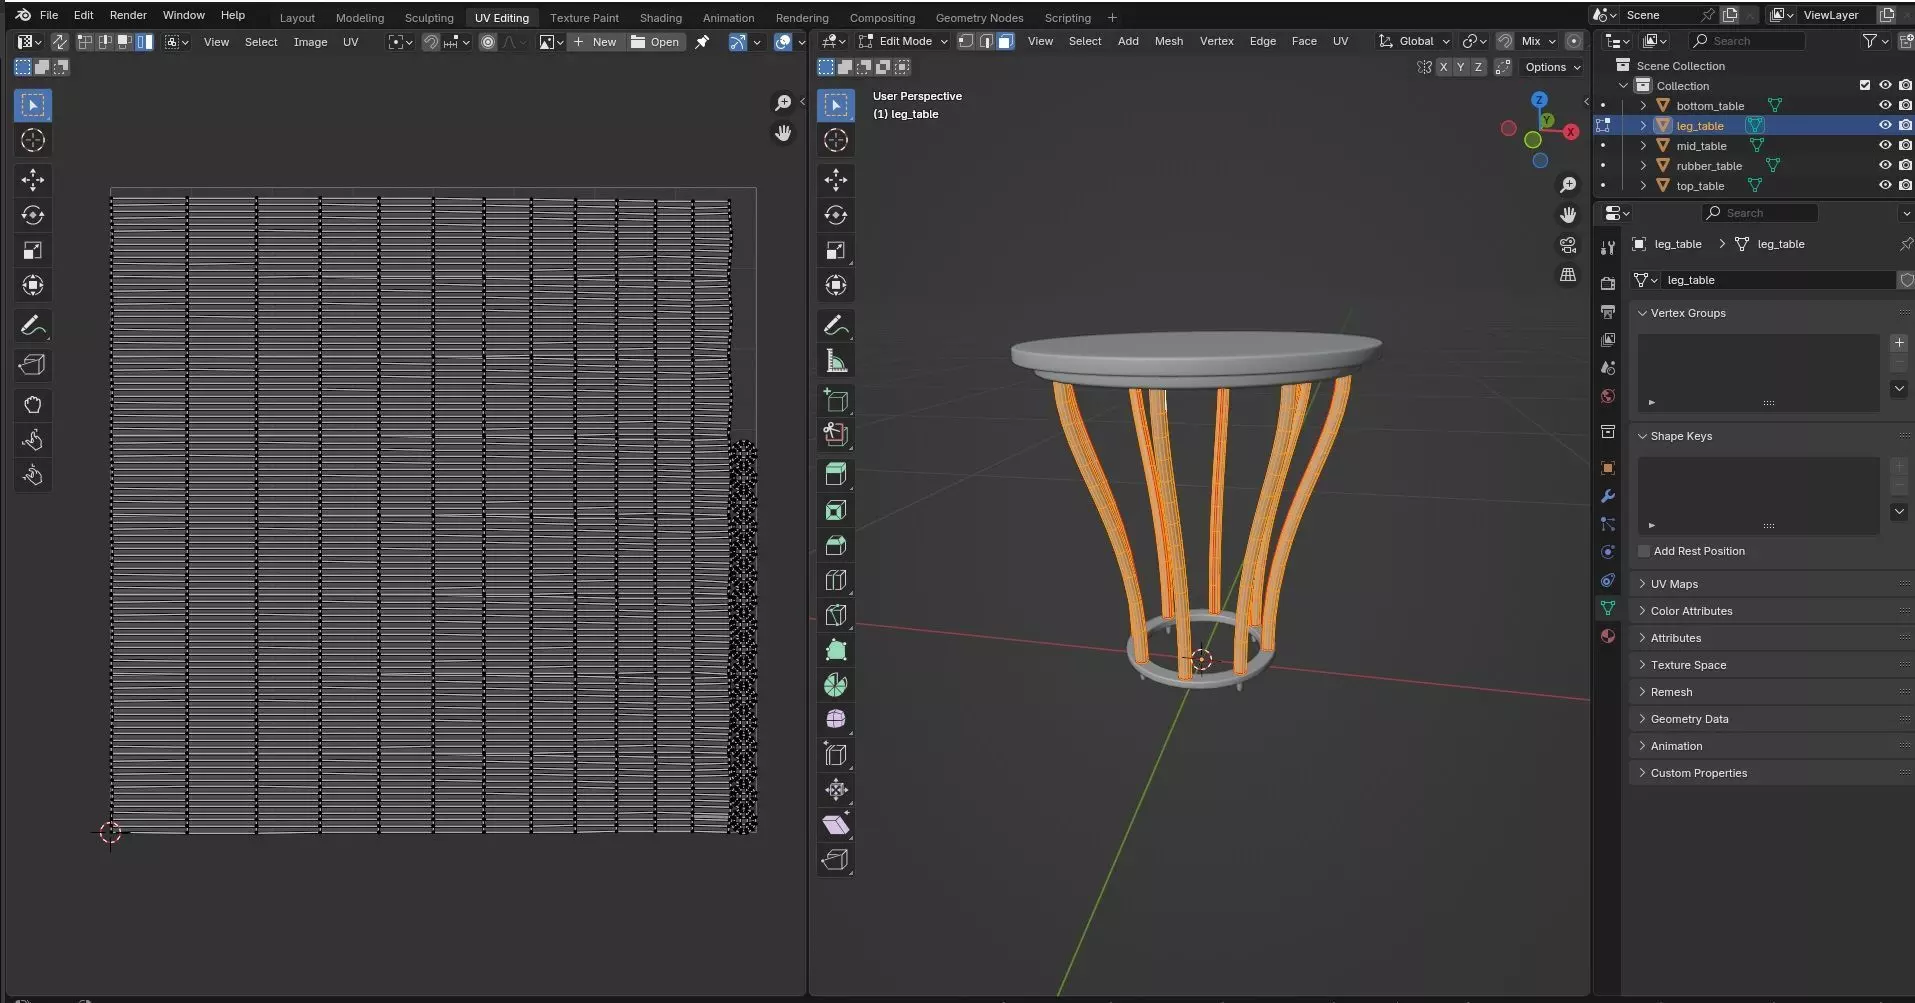Select the Scale tool in UV editor
The height and width of the screenshot is (1003, 1915).
[x=33, y=250]
